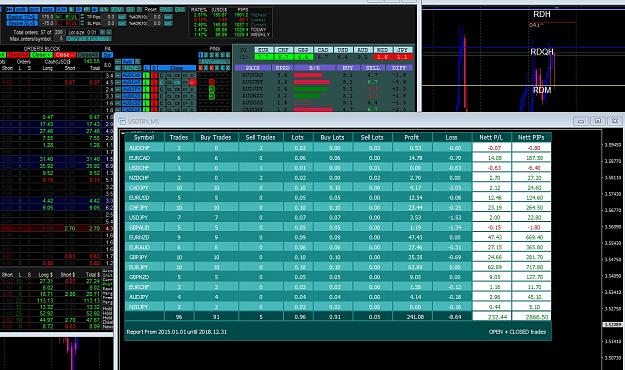Image resolution: width=625 pixels, height=370 pixels.
Task: Click the AUDNZD green strength bar
Action: 307,96
